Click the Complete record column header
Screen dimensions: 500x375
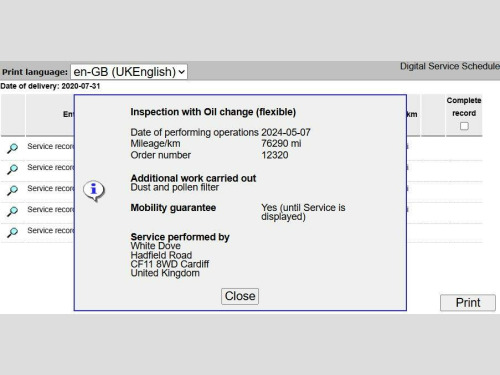(x=464, y=107)
